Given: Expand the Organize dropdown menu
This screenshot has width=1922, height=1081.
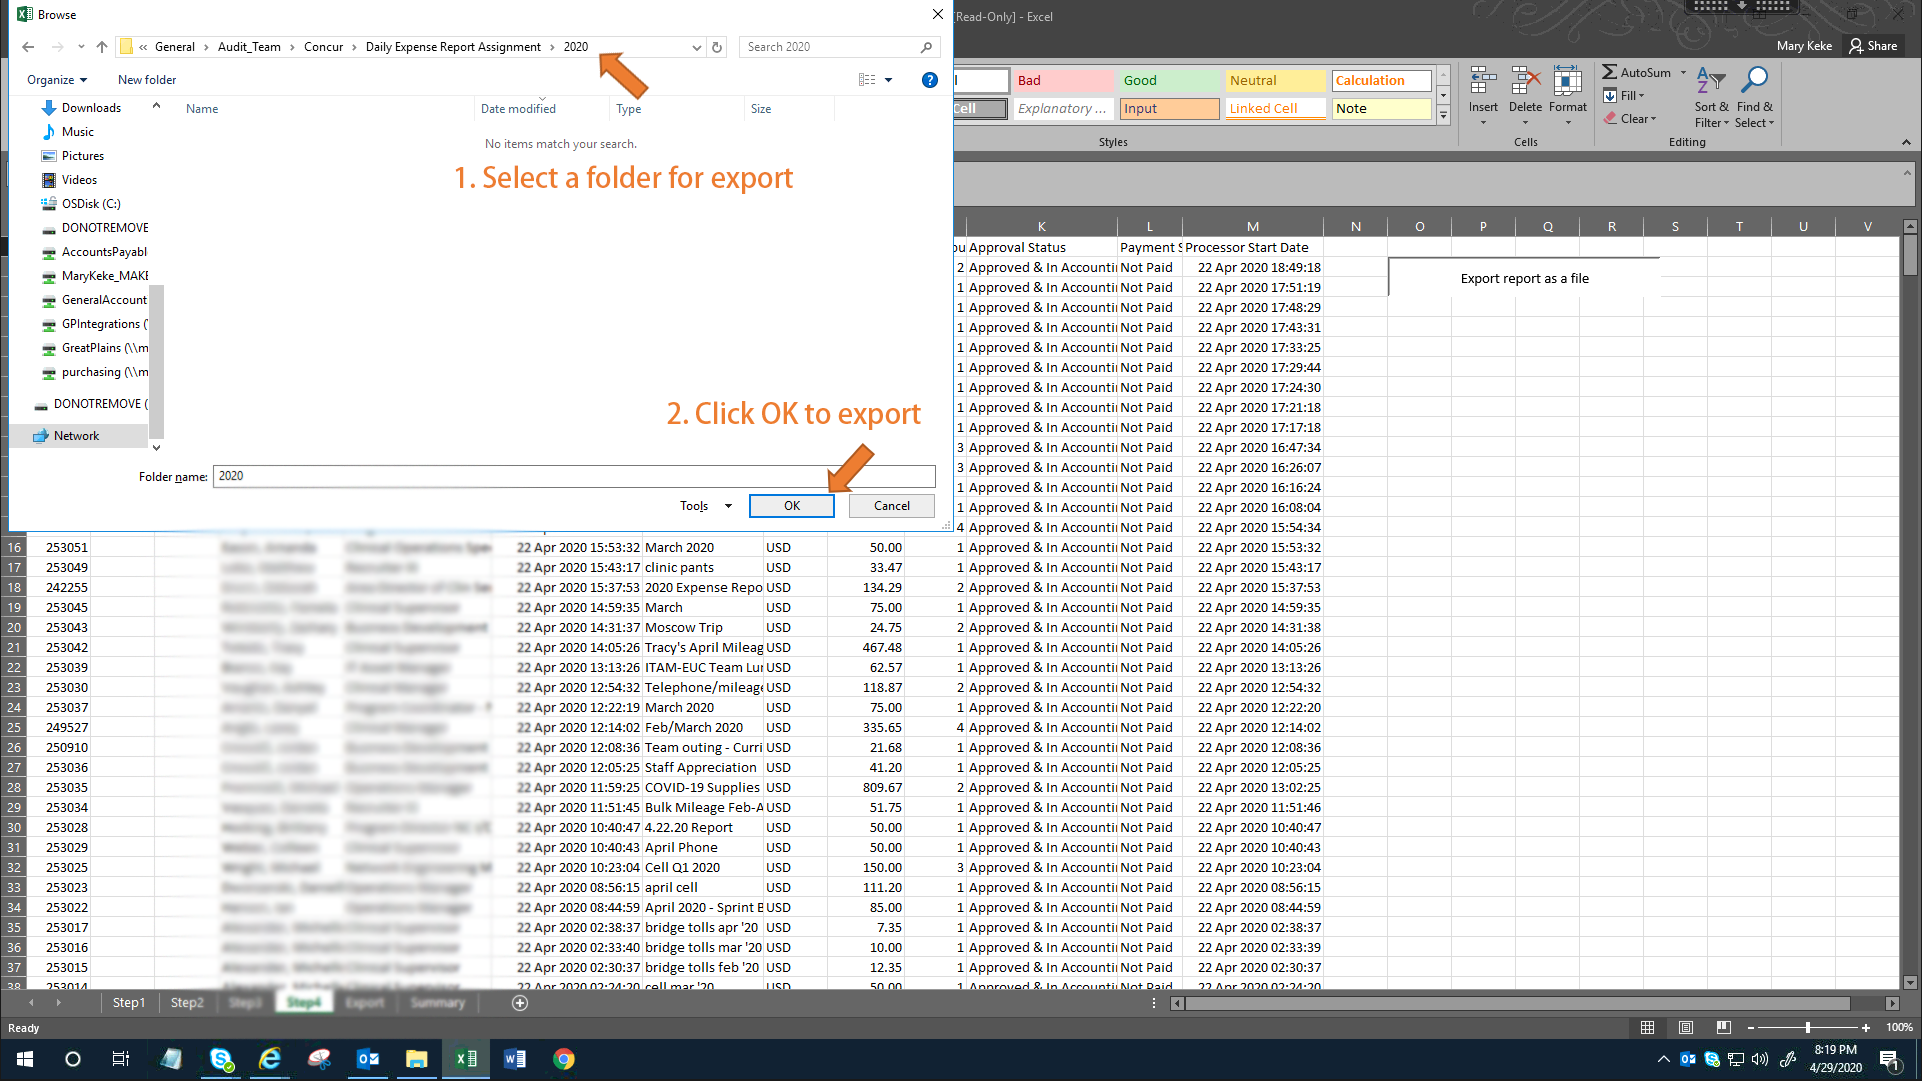Looking at the screenshot, I should (x=57, y=80).
